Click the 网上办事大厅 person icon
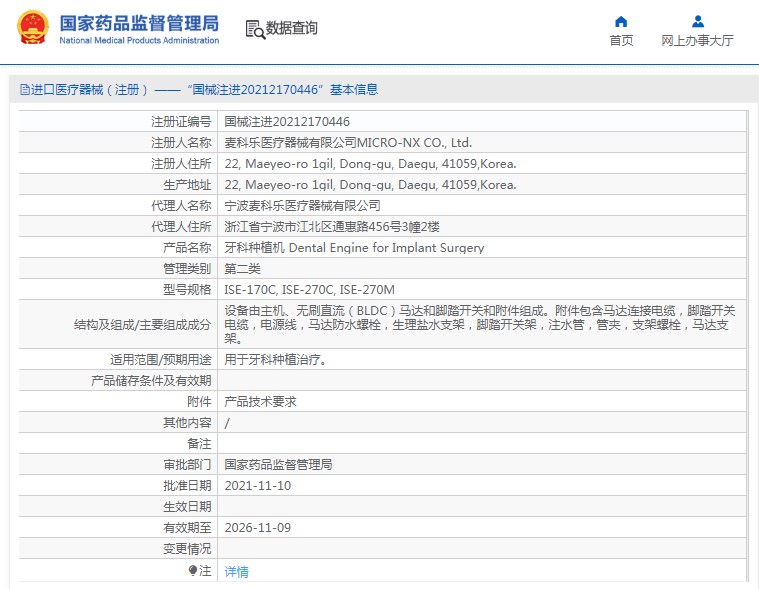The height and width of the screenshot is (589, 759). [698, 21]
